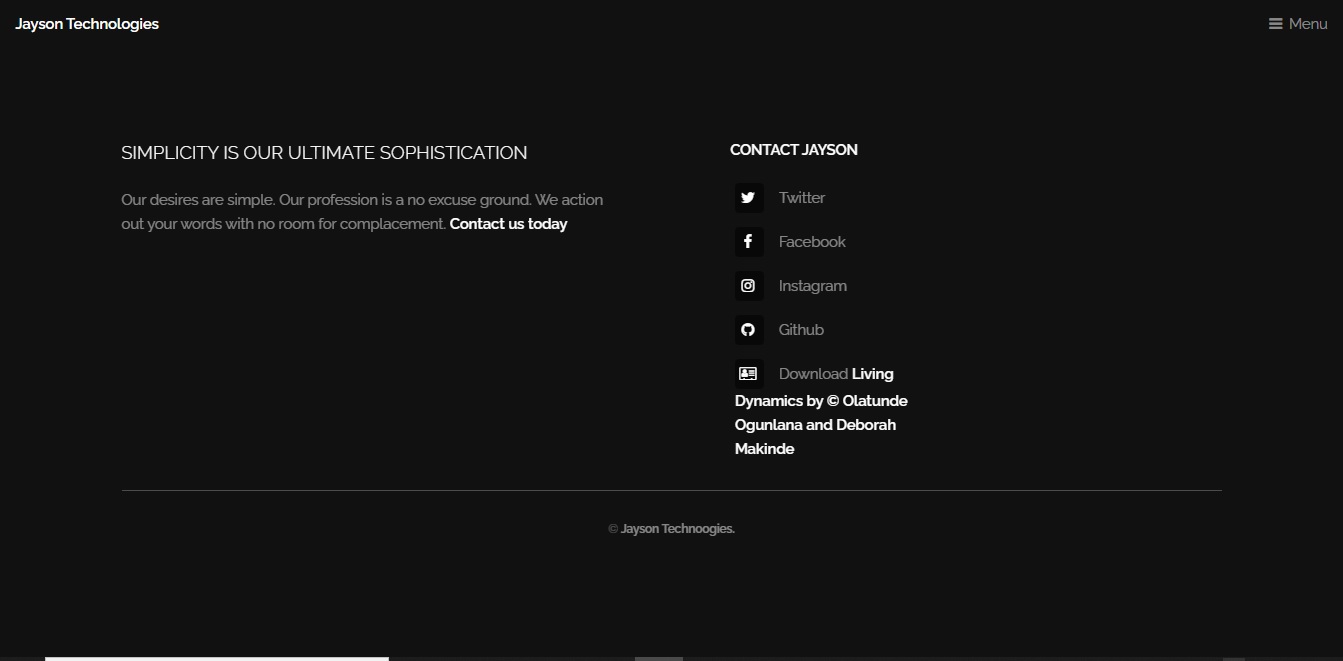This screenshot has height=661, width=1343.
Task: Click the 'CONTACT JAYSON' heading
Action: 793,150
